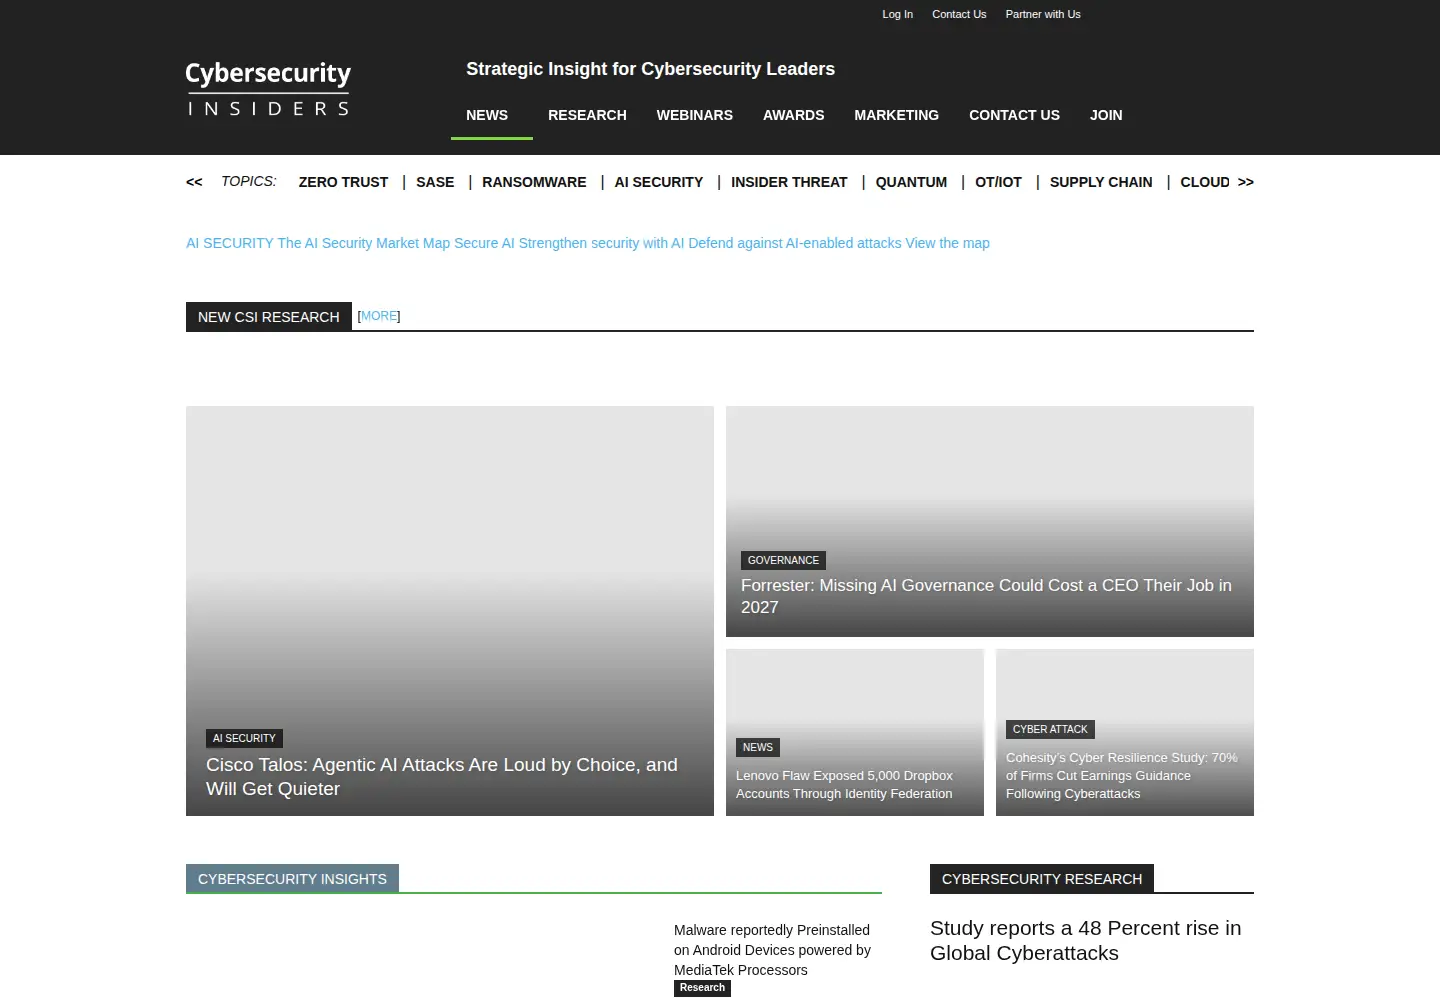Open the Cisco Talos agentic AI article
The image size is (1440, 1000).
pos(442,777)
